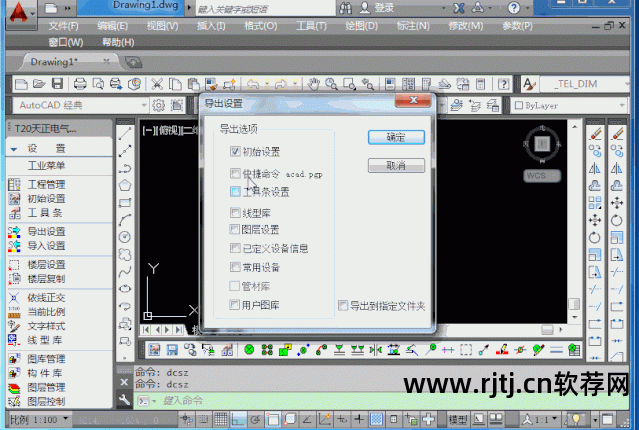The height and width of the screenshot is (430, 639).
Task: Uncheck the 初始设置 checkbox
Action: click(x=235, y=152)
